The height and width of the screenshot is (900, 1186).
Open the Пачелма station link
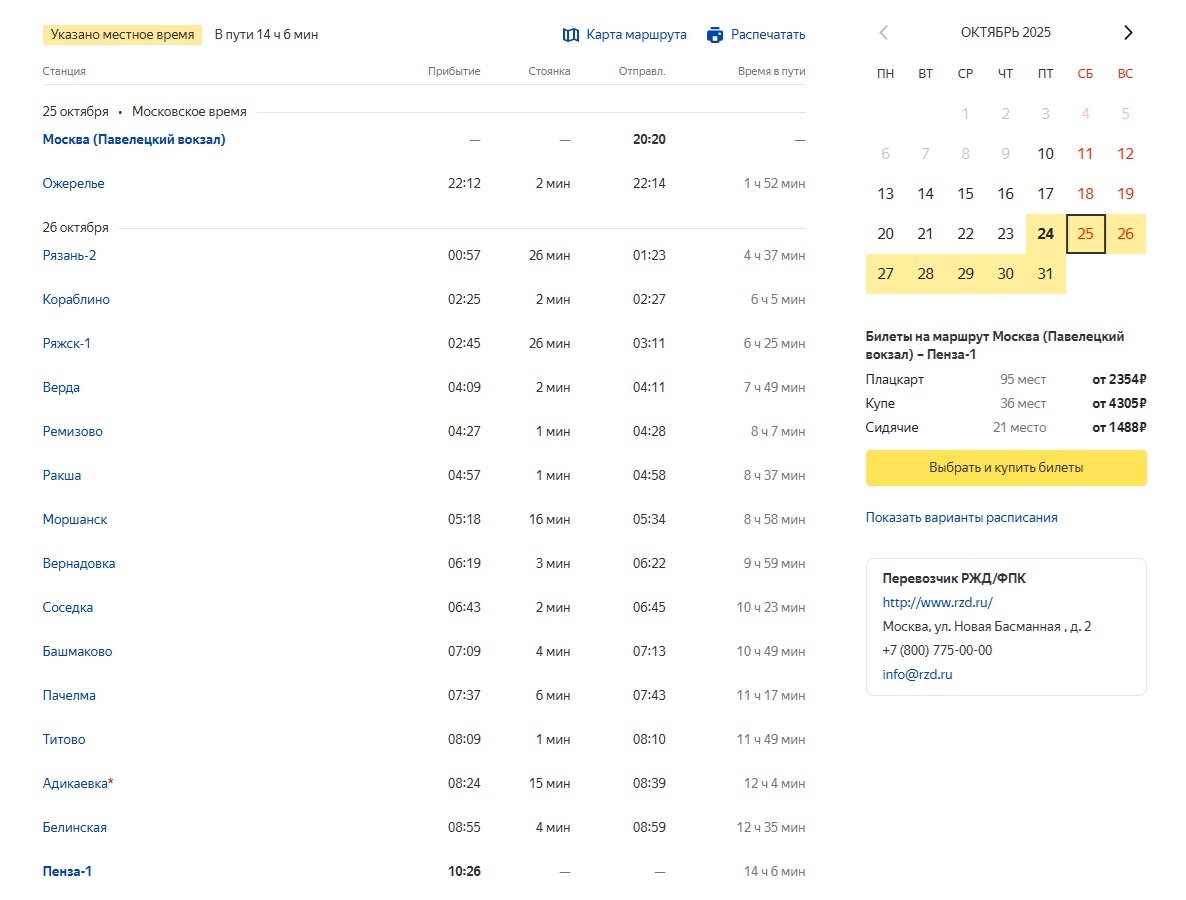69,695
